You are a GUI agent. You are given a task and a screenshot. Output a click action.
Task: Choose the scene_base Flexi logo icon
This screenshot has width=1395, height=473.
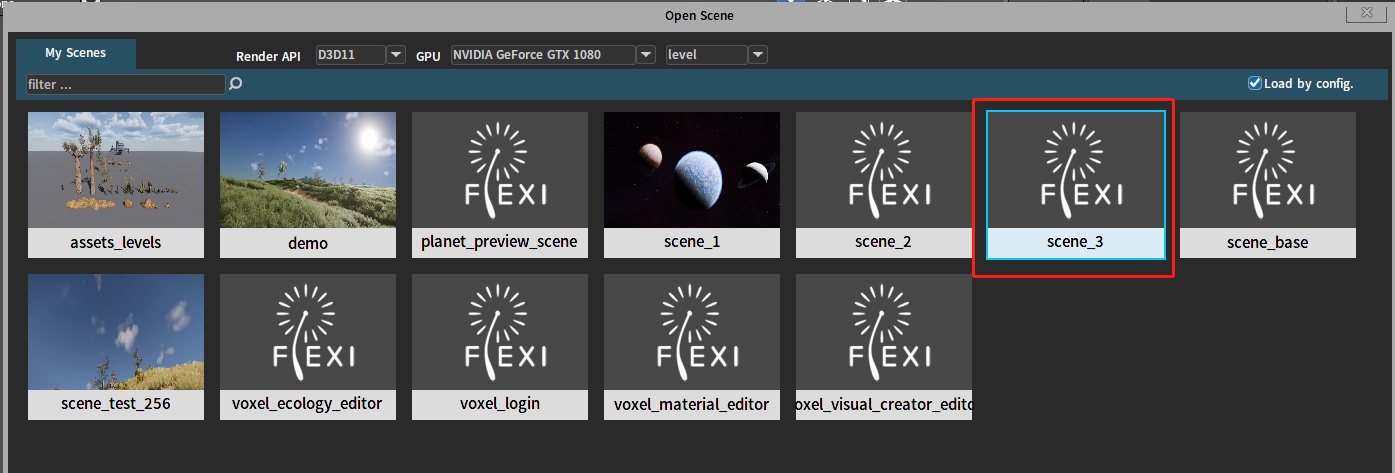1267,169
